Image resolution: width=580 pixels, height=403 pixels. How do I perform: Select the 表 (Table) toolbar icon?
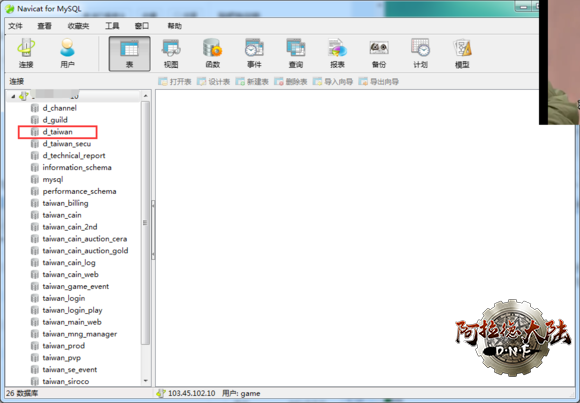tap(129, 53)
